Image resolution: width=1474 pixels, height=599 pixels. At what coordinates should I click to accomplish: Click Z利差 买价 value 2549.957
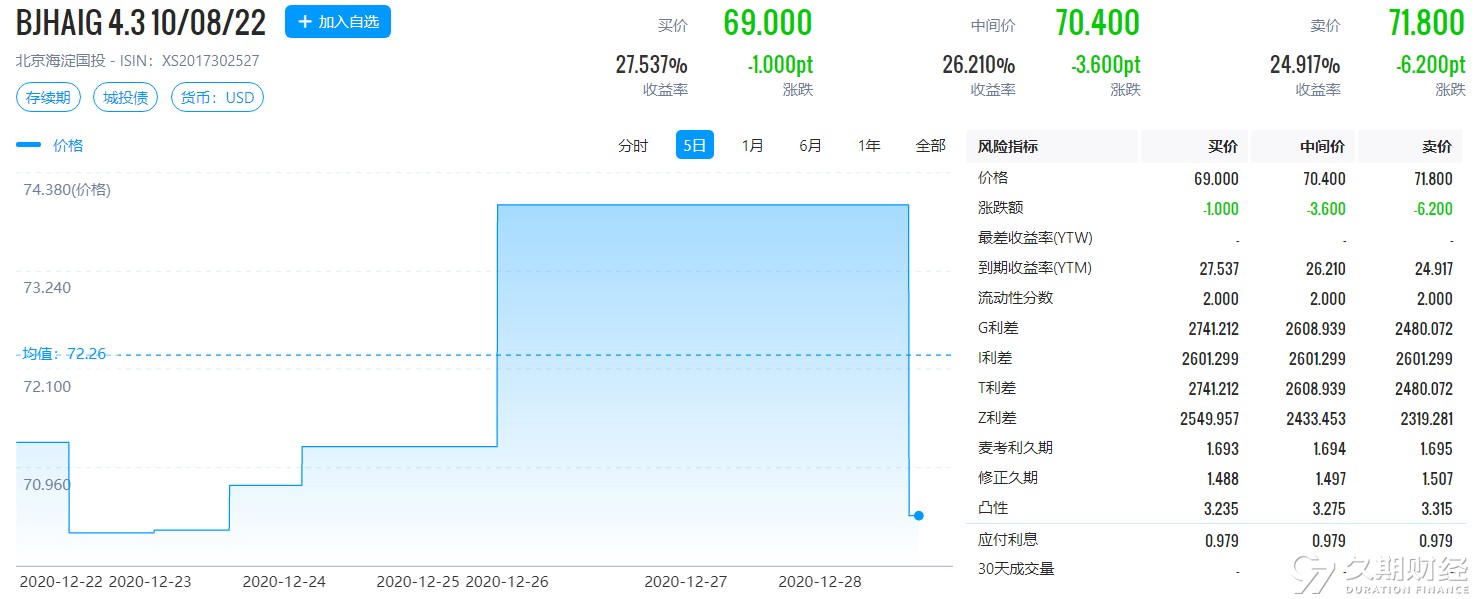tap(1209, 418)
